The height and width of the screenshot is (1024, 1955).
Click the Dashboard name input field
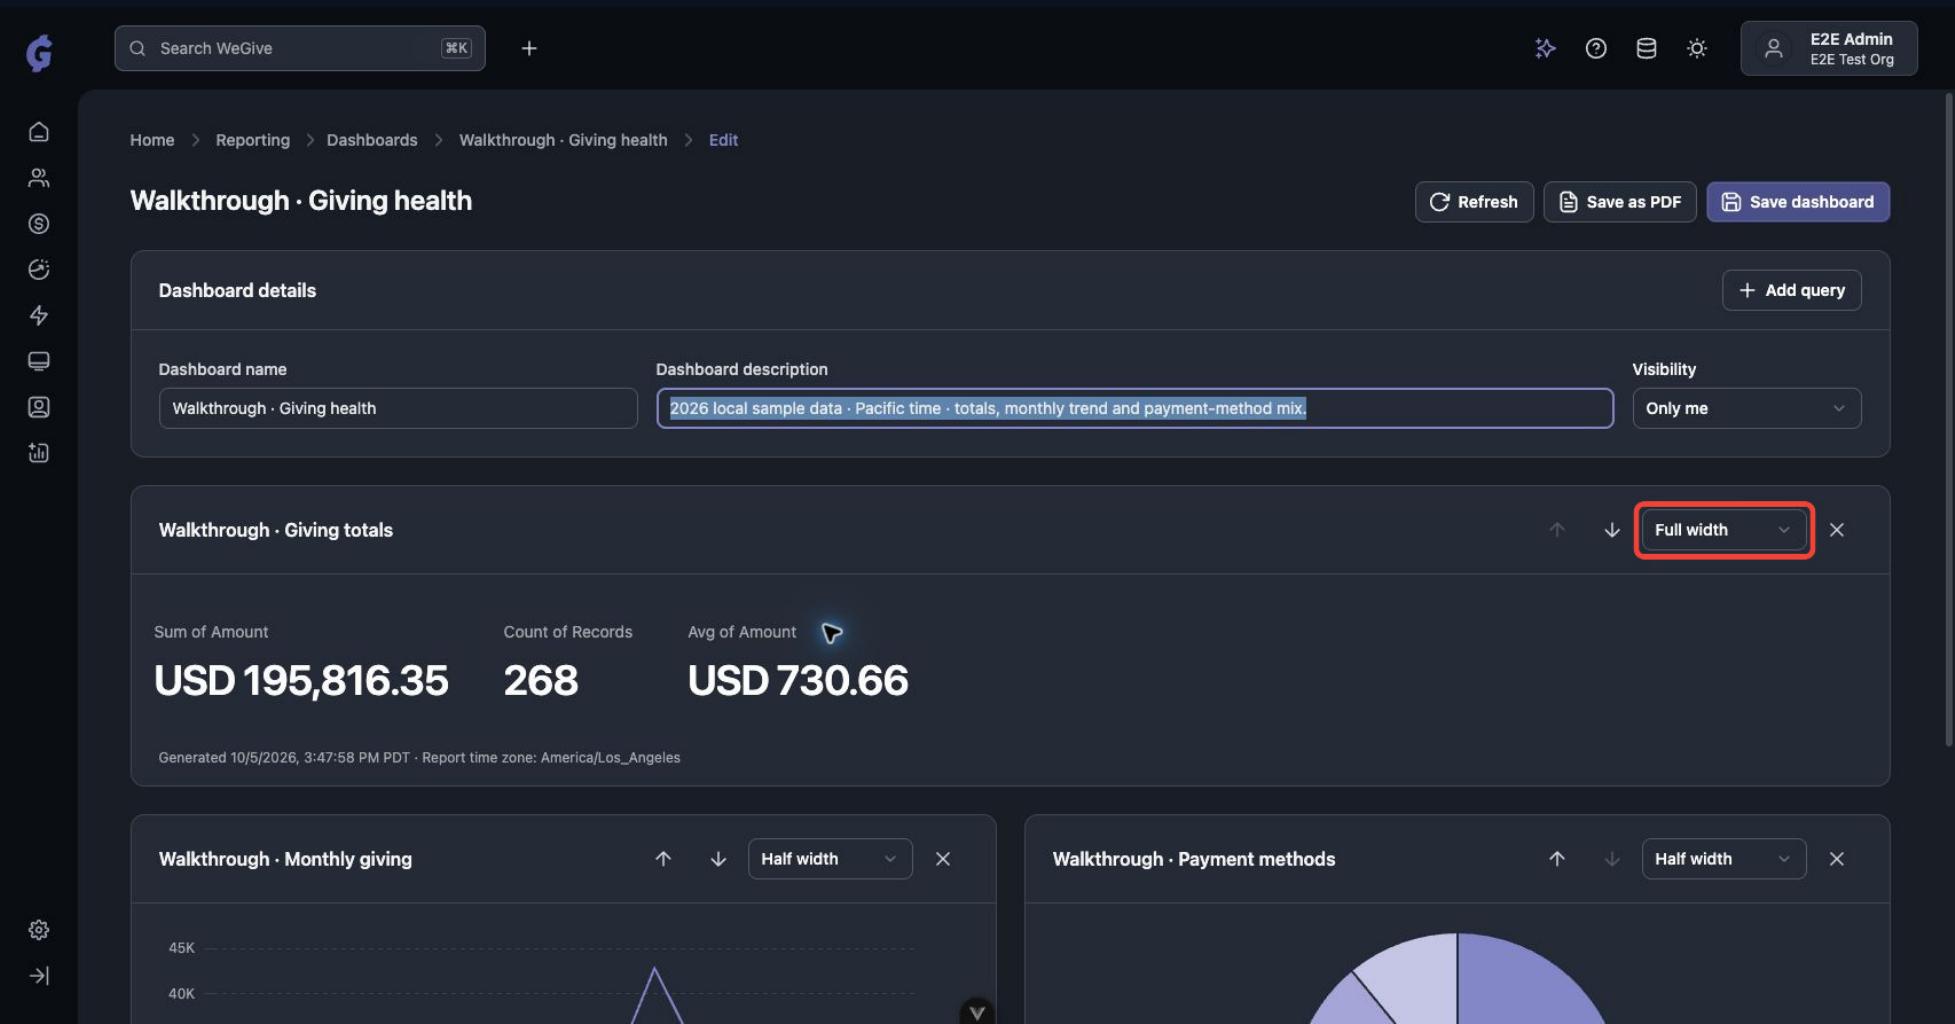398,408
